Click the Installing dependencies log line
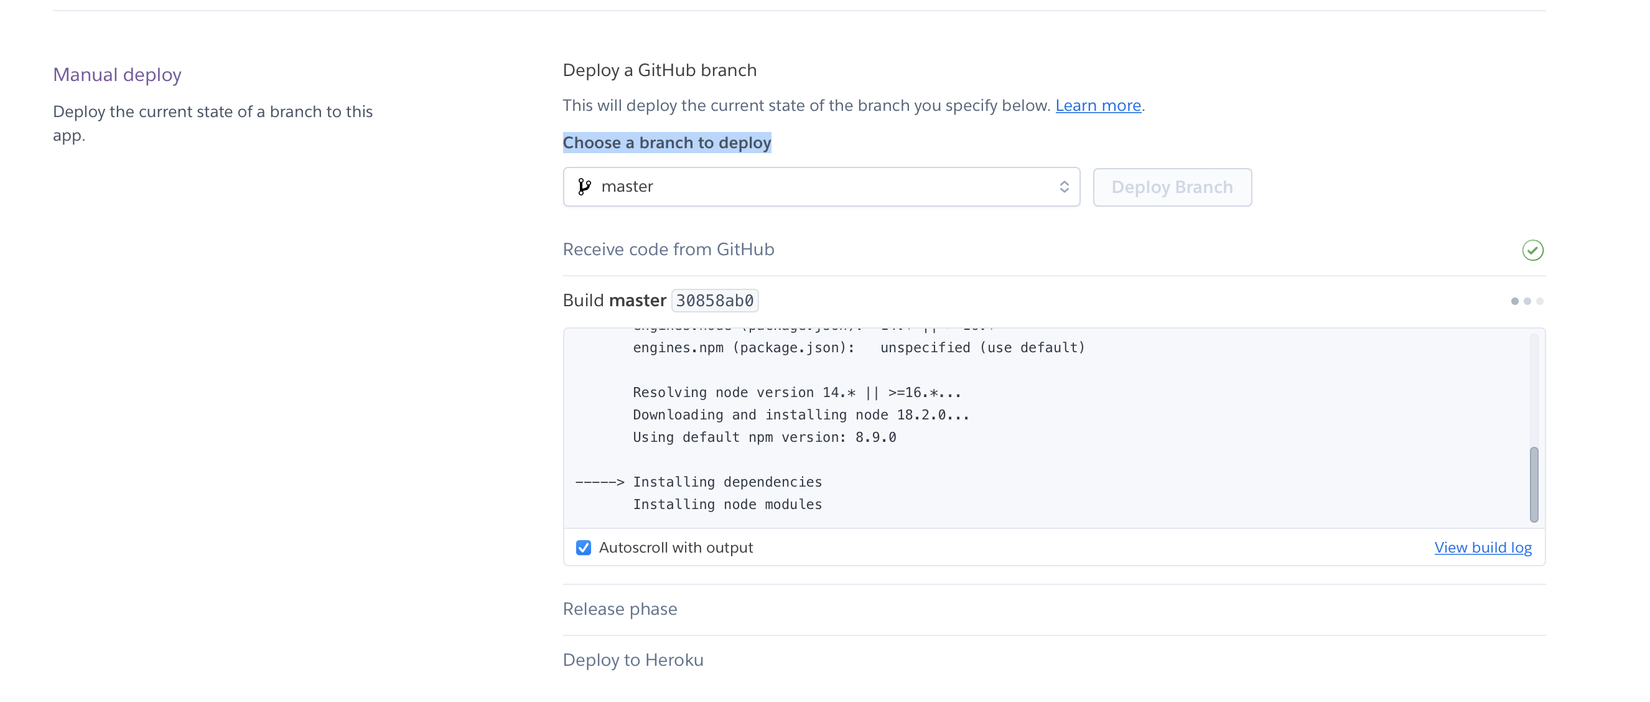The height and width of the screenshot is (702, 1650). click(727, 482)
